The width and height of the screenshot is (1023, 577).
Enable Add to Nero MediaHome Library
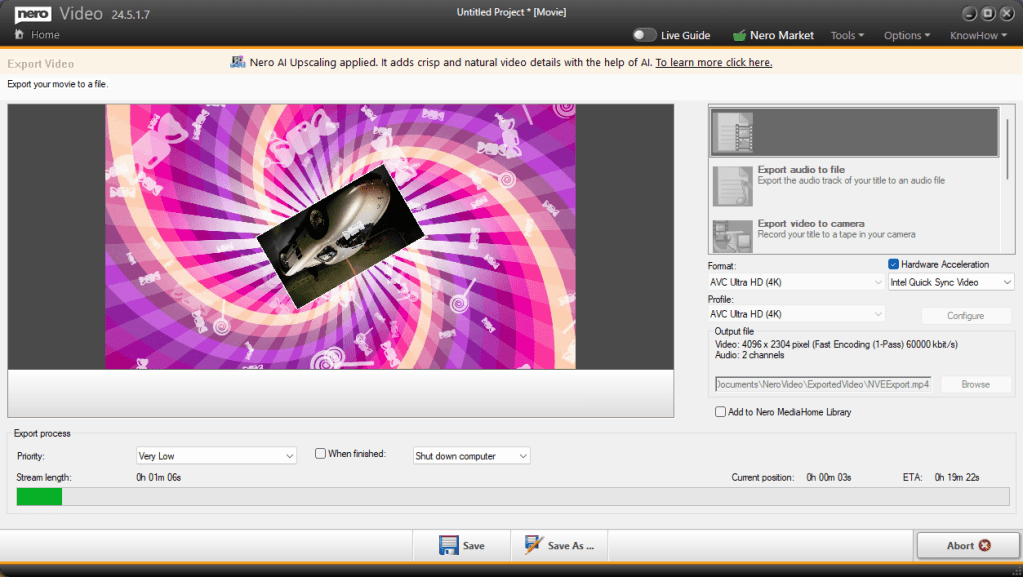(720, 412)
